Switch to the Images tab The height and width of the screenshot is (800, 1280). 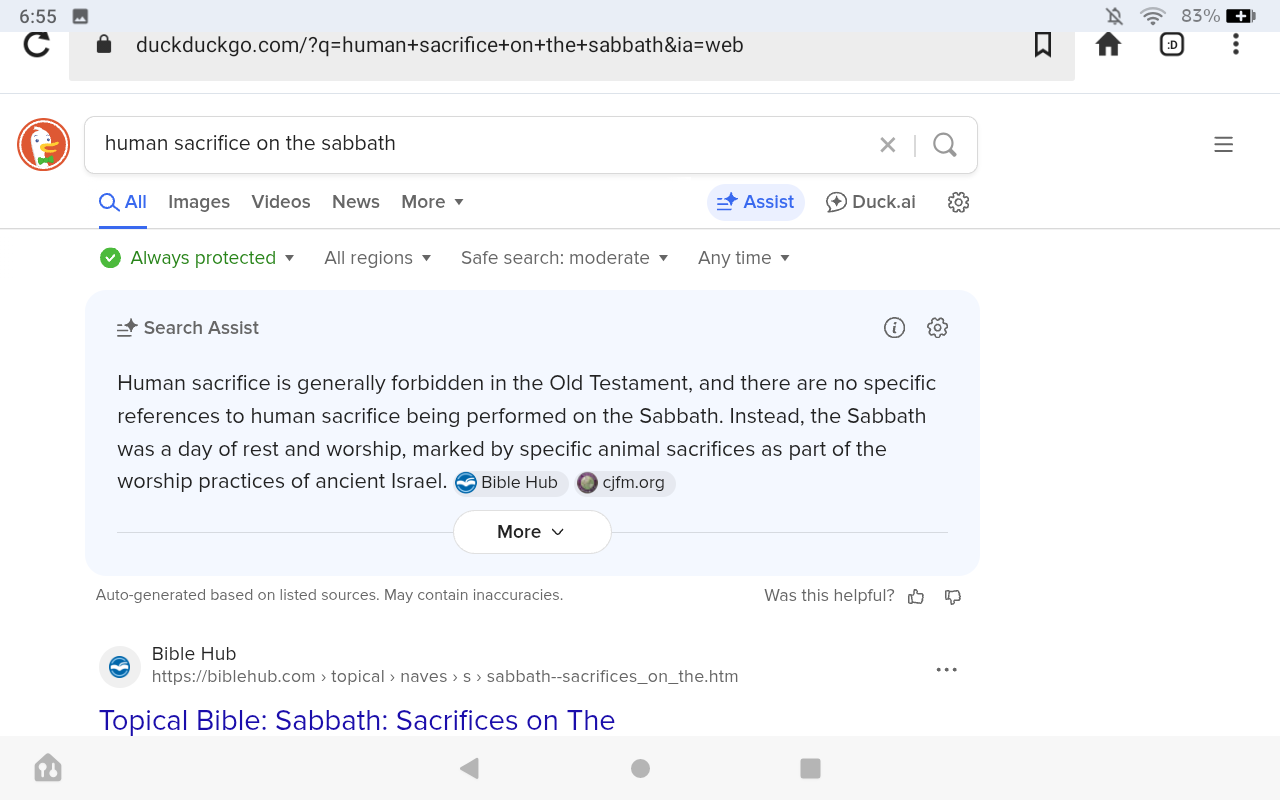click(x=199, y=202)
